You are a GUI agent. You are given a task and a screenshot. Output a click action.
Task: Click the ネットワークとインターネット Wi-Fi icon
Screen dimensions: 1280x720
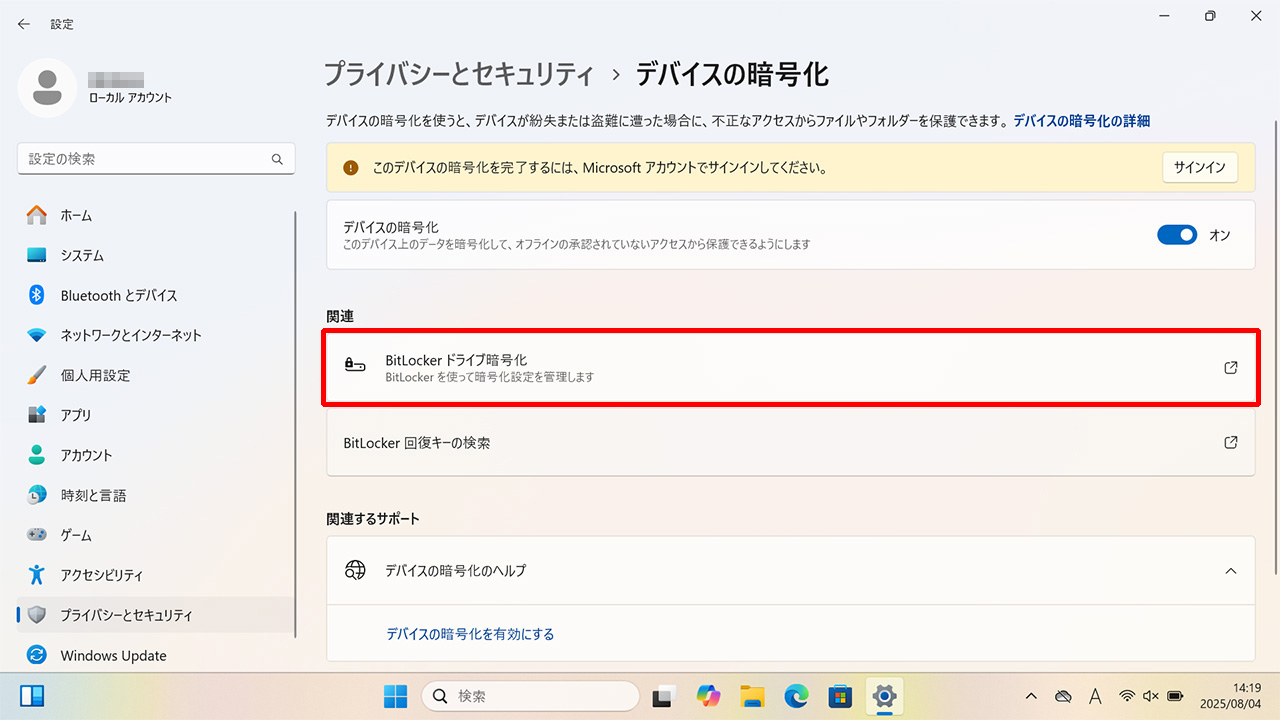(x=37, y=335)
